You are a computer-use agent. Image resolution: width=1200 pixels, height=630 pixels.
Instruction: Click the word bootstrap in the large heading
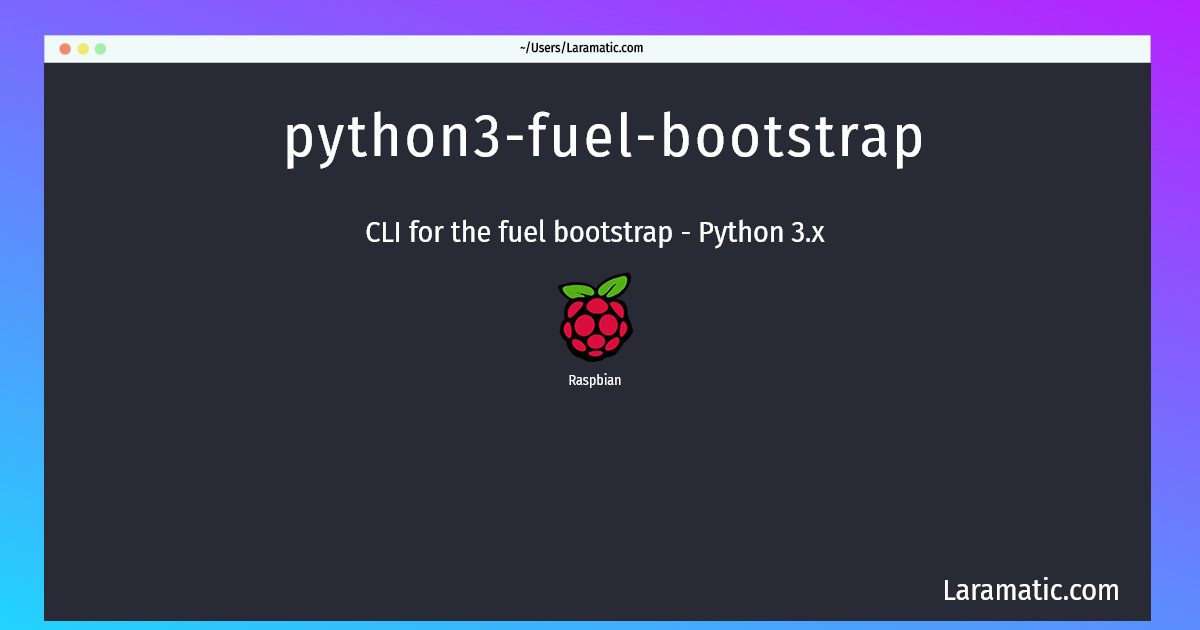pyautogui.click(x=792, y=139)
